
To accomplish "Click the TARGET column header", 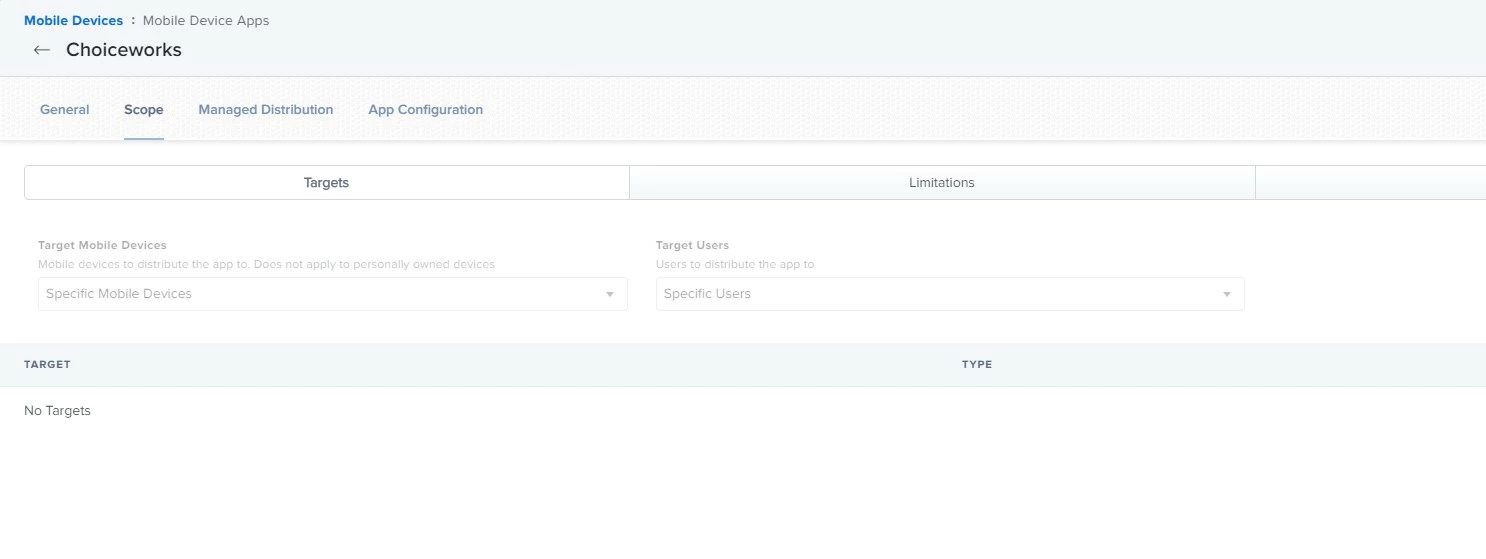I will point(47,365).
